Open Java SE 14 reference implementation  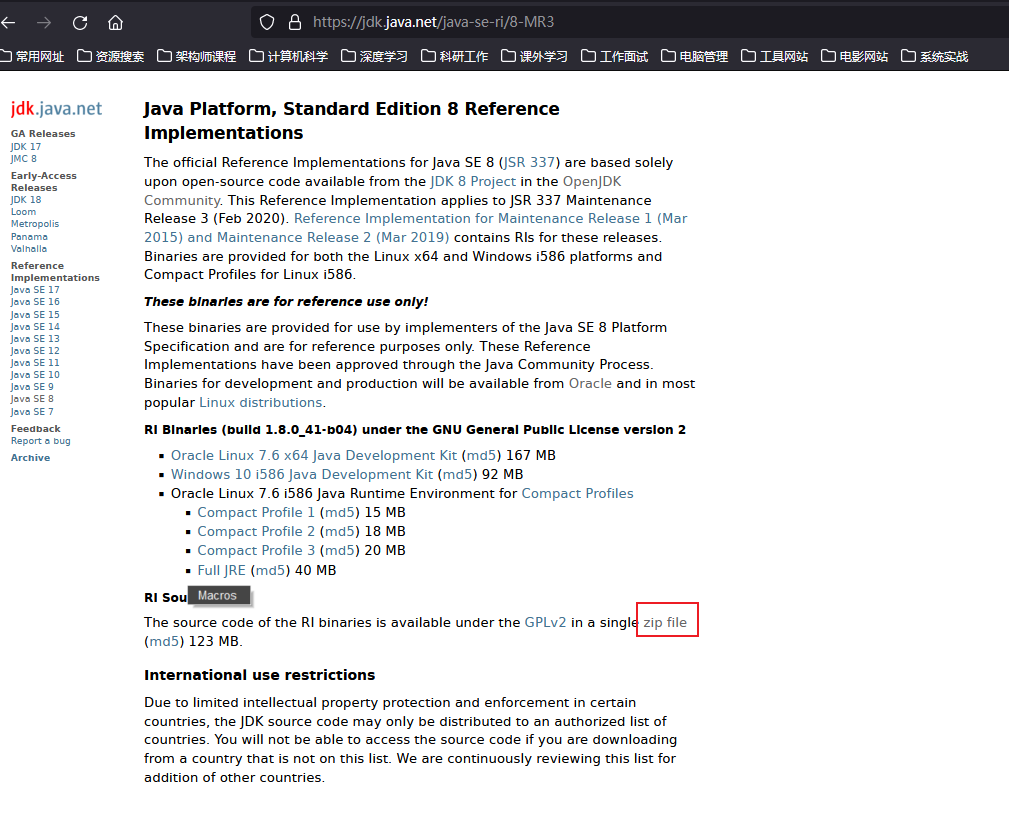[x=35, y=327]
